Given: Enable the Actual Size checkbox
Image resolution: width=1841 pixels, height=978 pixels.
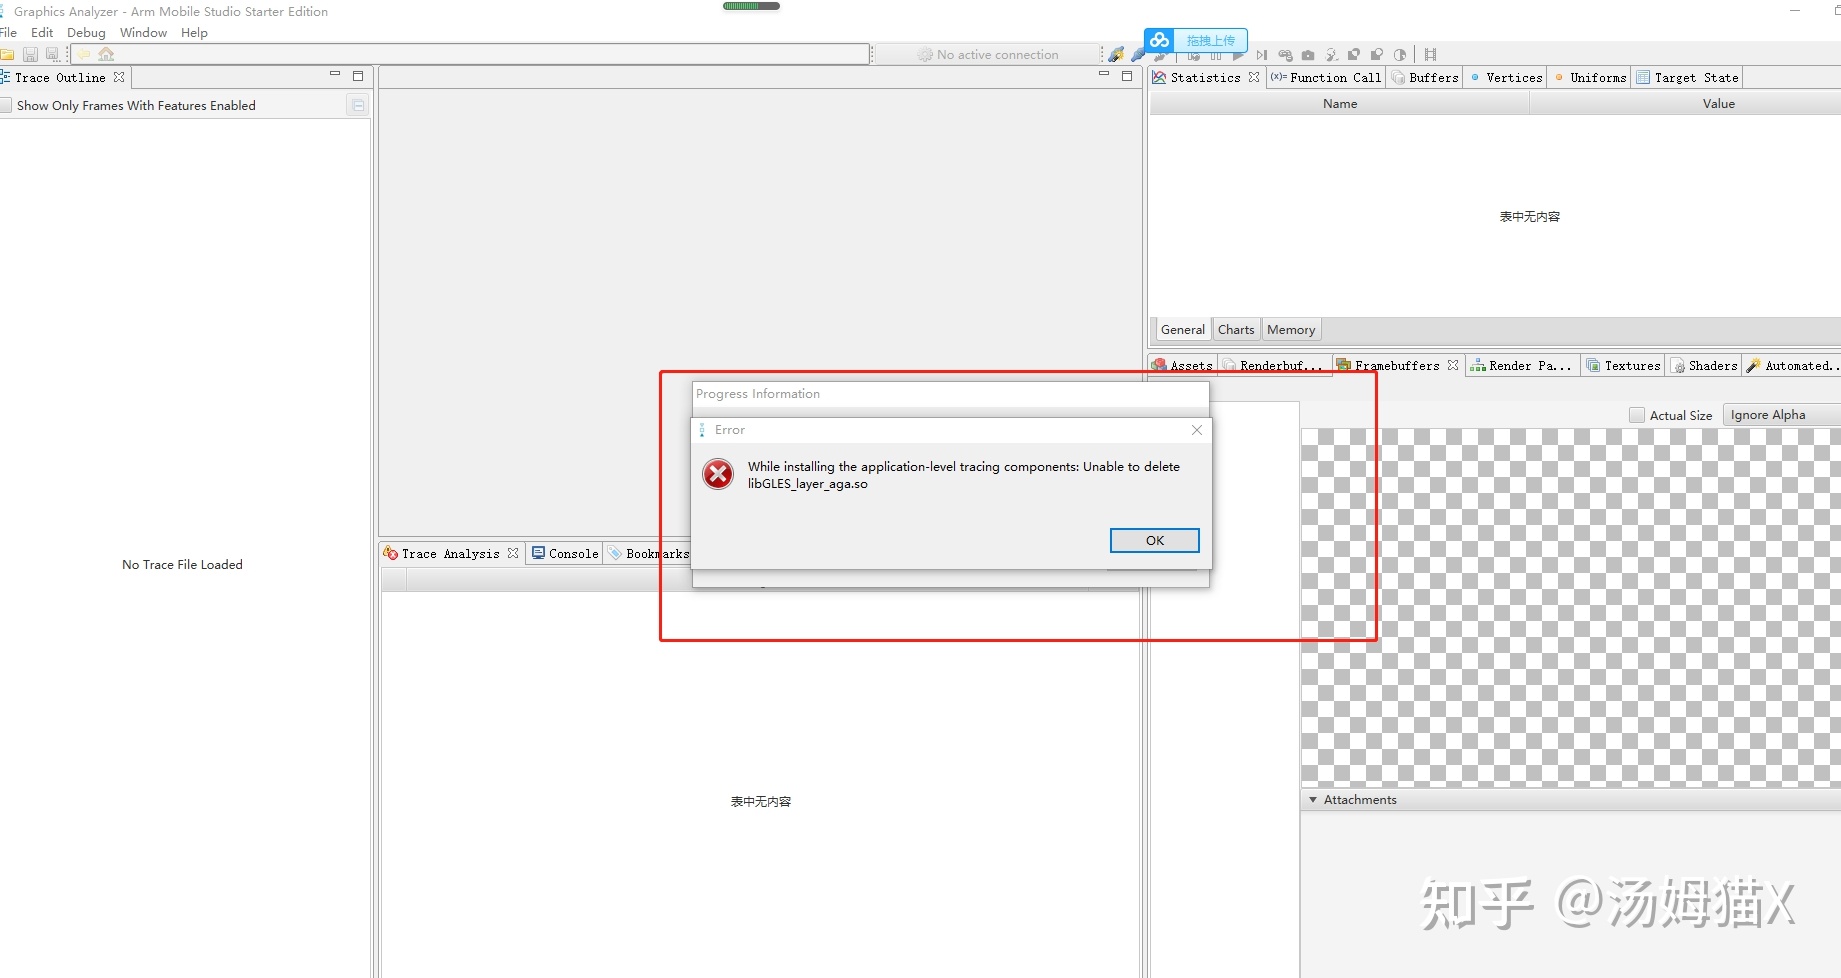Looking at the screenshot, I should (1637, 415).
